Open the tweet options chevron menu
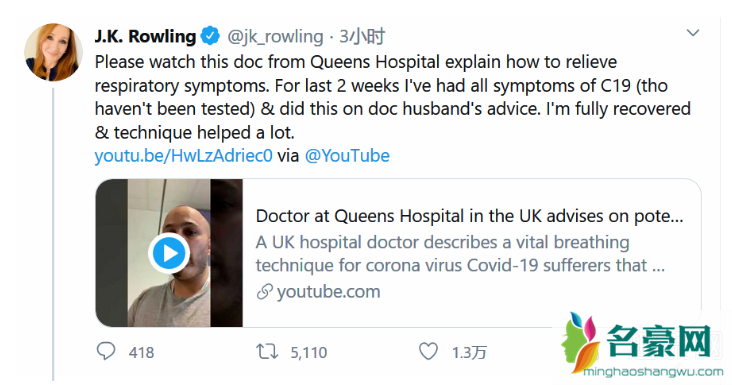The width and height of the screenshot is (732, 385). click(693, 33)
